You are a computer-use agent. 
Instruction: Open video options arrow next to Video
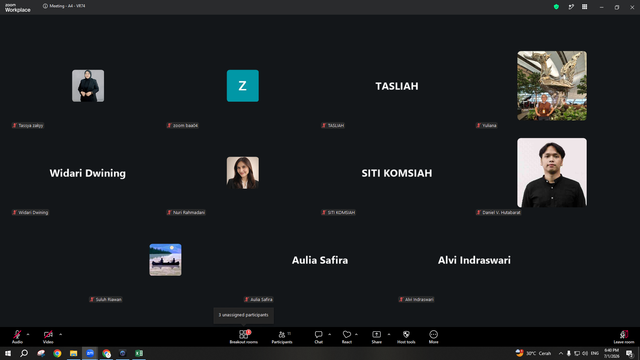tap(60, 334)
